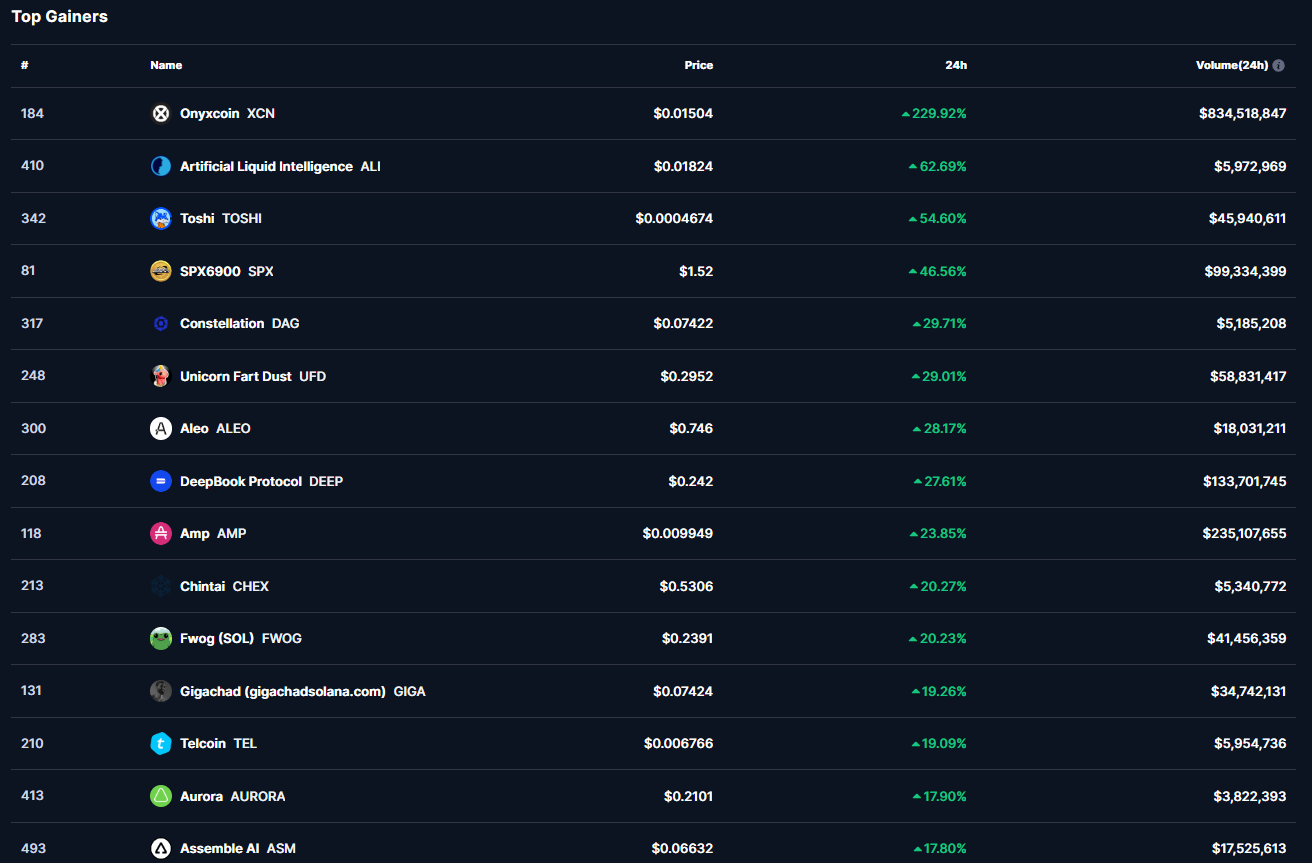1312x863 pixels.
Task: Sort table by Price column header
Action: point(698,65)
